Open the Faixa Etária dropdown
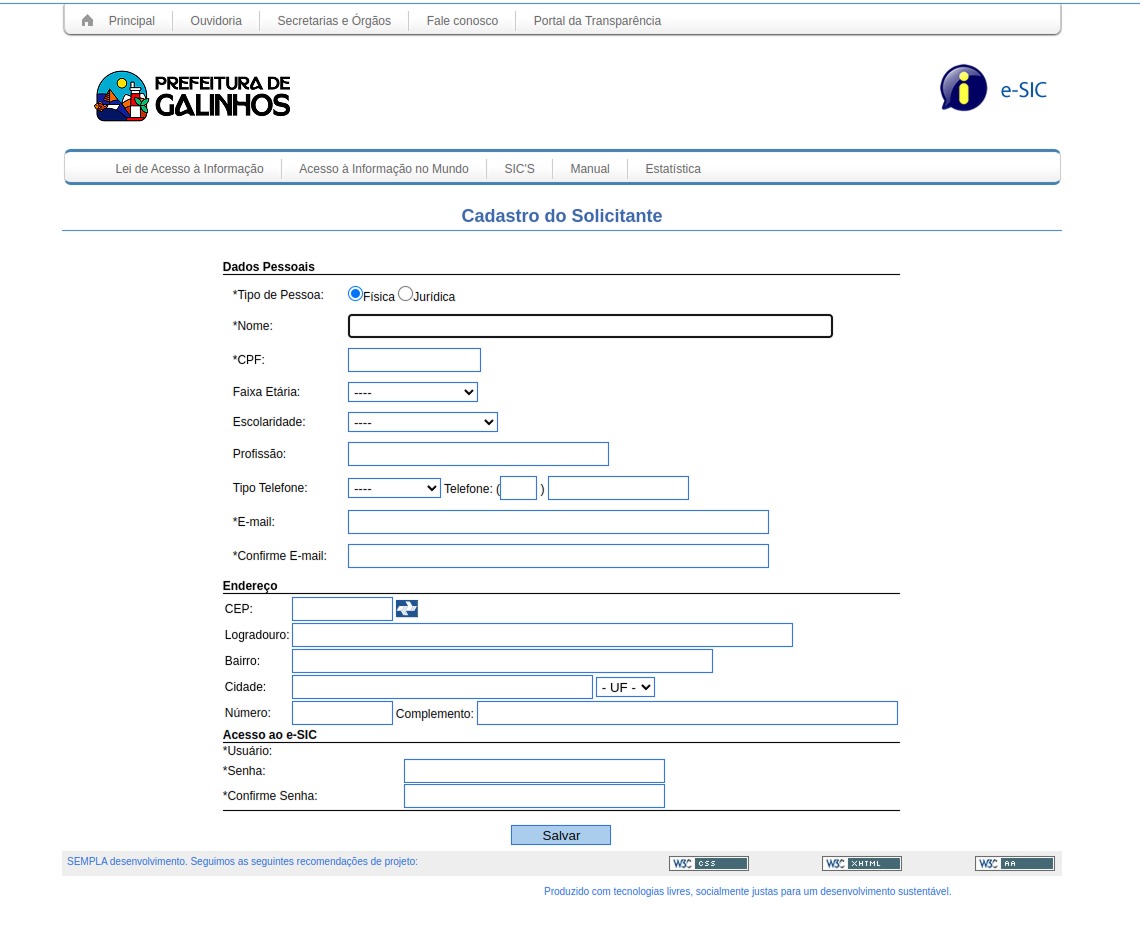Viewport: 1140px width, 925px height. 412,392
